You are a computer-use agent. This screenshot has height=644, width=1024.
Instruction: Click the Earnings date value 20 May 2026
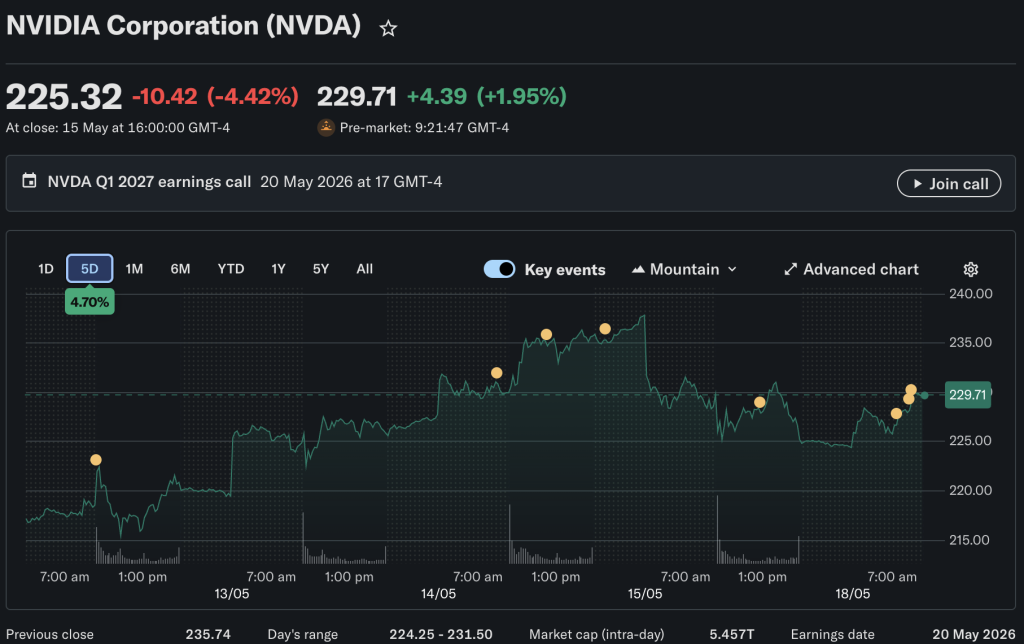[x=974, y=634]
